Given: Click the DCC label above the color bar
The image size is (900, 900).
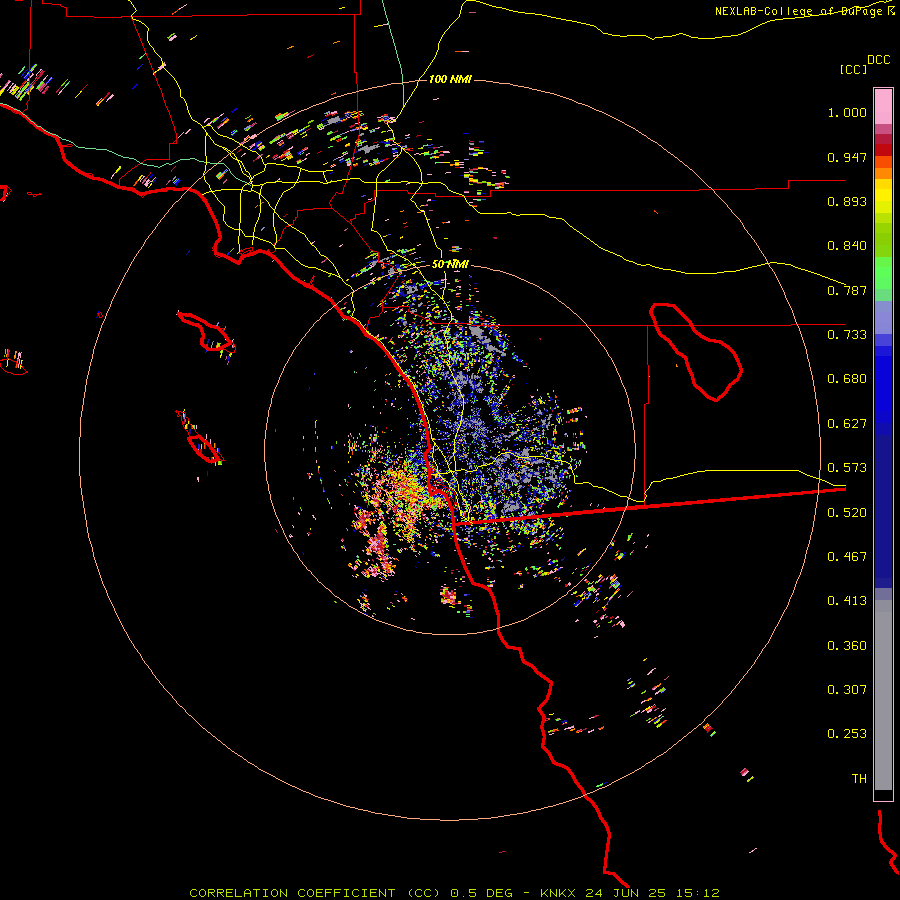Looking at the screenshot, I should click(x=878, y=60).
